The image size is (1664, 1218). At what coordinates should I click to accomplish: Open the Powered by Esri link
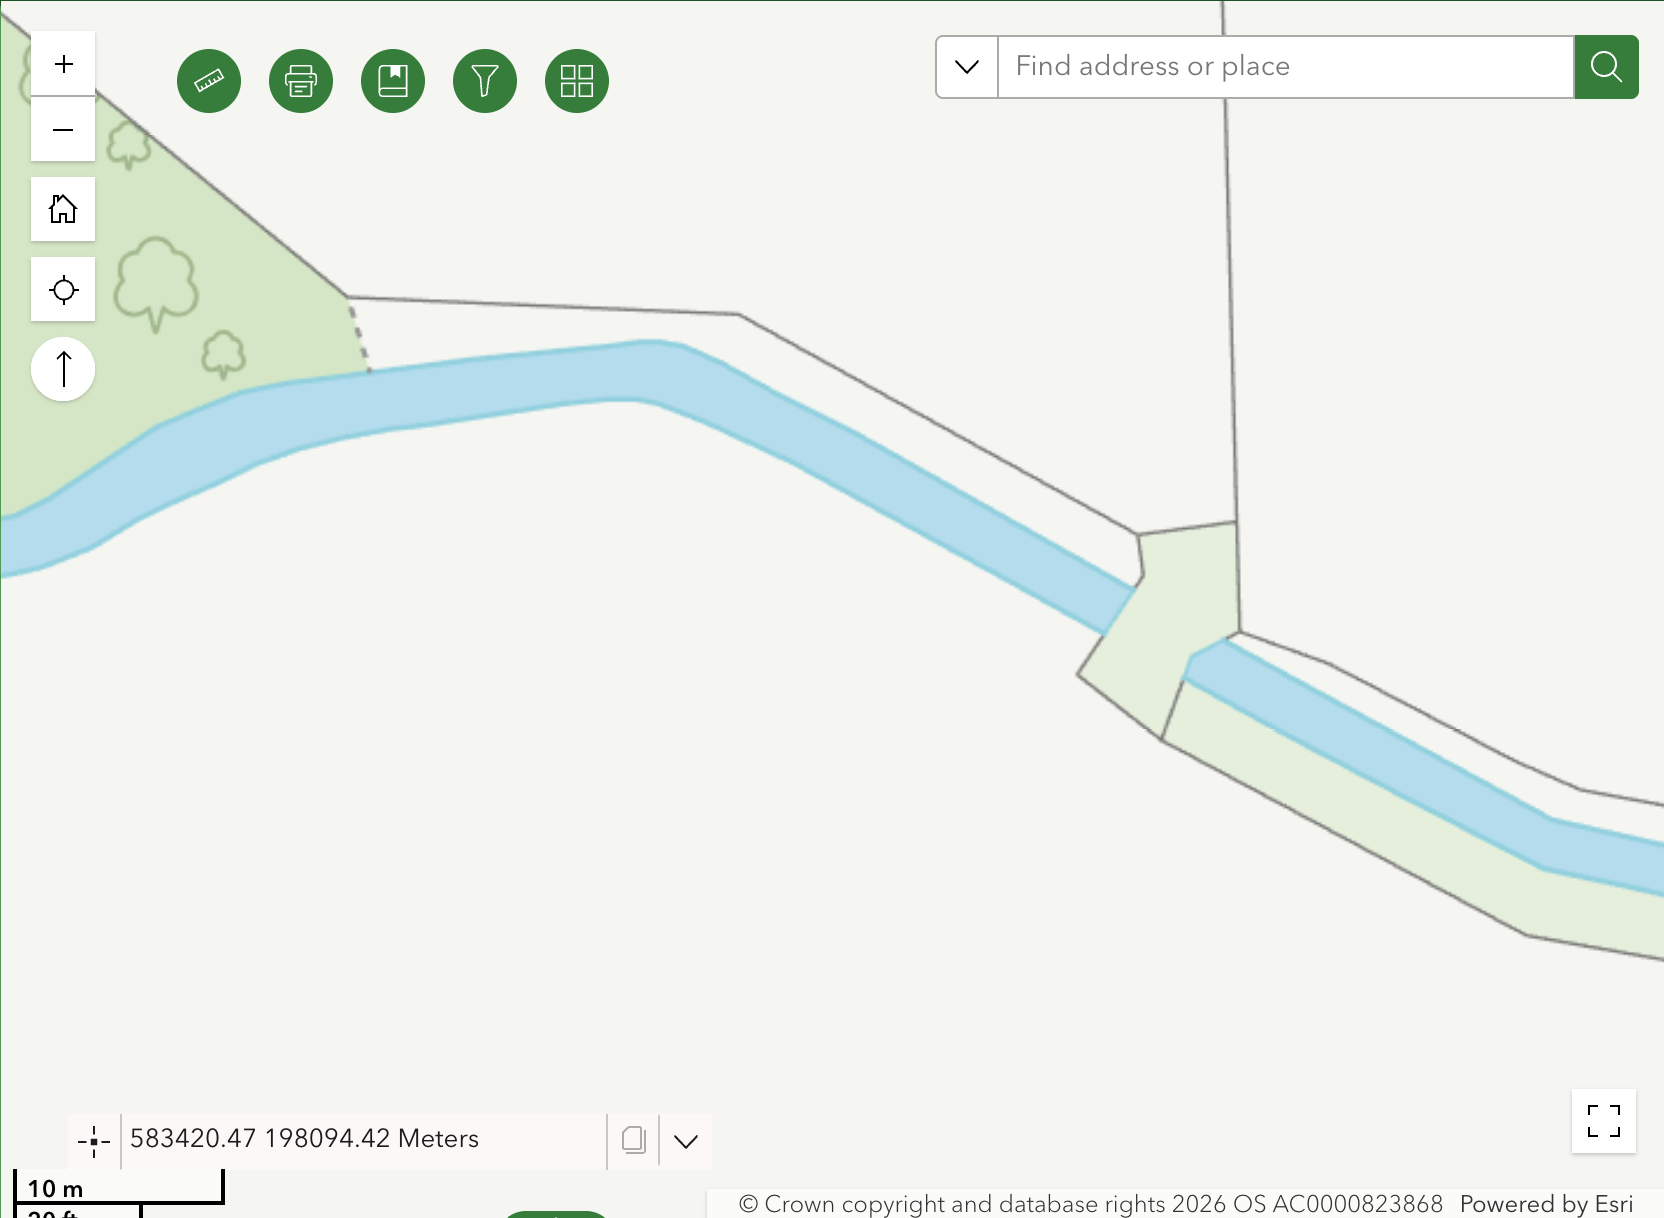pos(1545,1204)
